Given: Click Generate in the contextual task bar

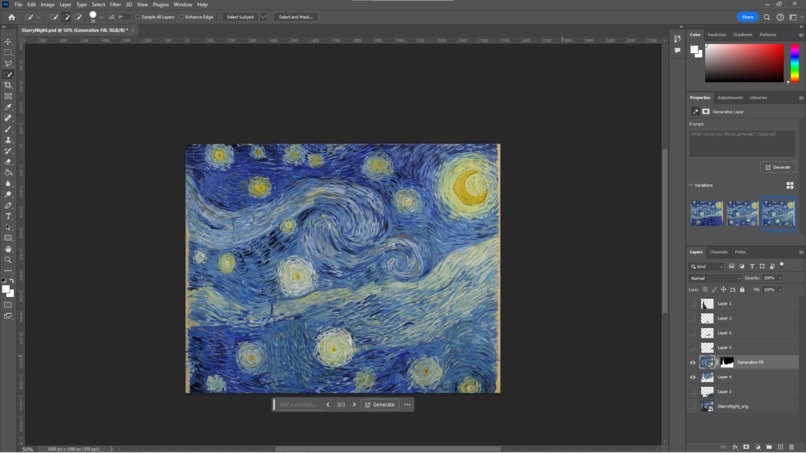Looking at the screenshot, I should (380, 405).
